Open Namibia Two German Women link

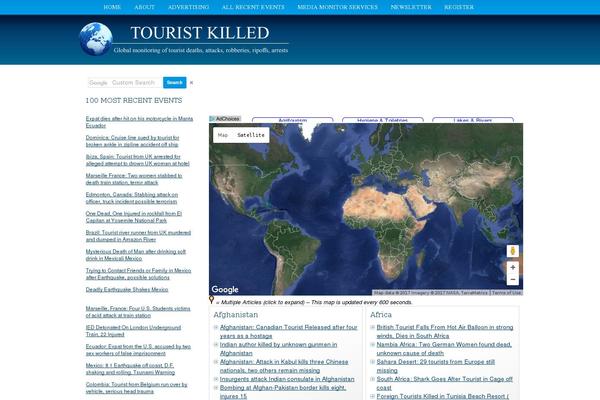444,349
